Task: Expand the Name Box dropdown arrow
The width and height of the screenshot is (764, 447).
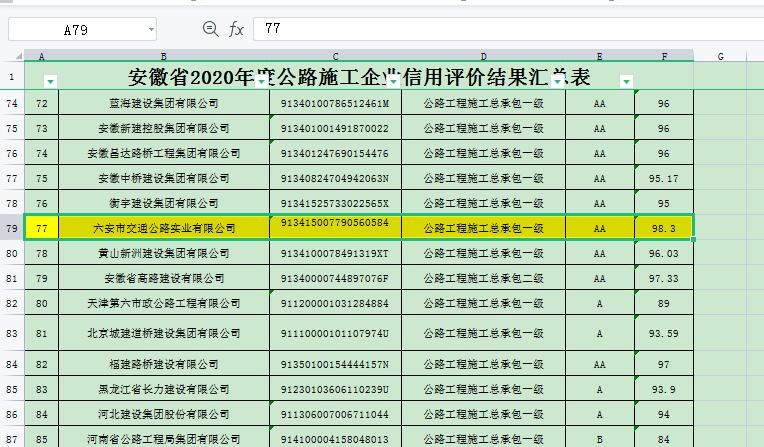Action: pyautogui.click(x=150, y=30)
